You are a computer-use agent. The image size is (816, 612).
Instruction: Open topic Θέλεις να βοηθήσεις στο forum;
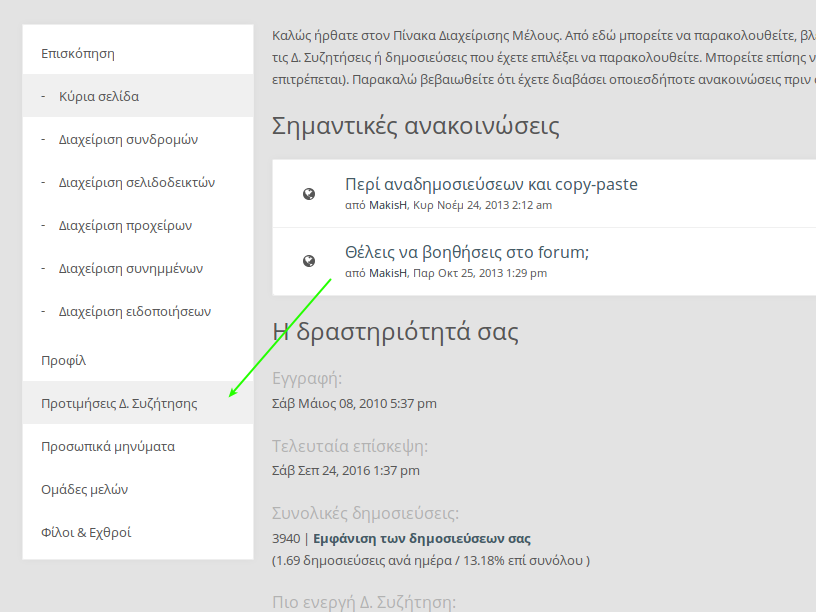(467, 252)
